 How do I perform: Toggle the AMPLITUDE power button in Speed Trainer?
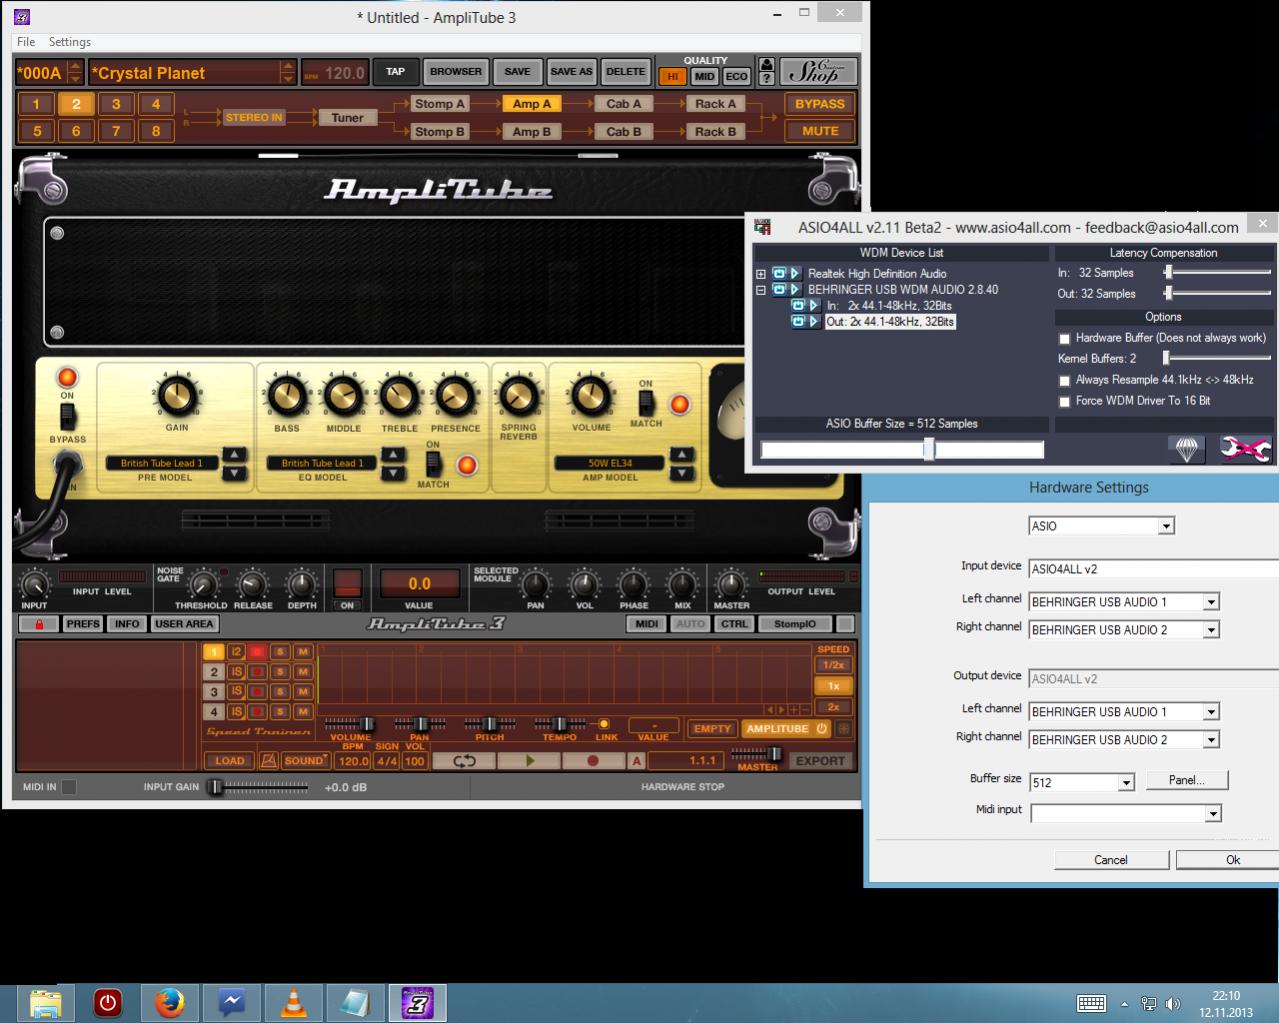pyautogui.click(x=786, y=729)
